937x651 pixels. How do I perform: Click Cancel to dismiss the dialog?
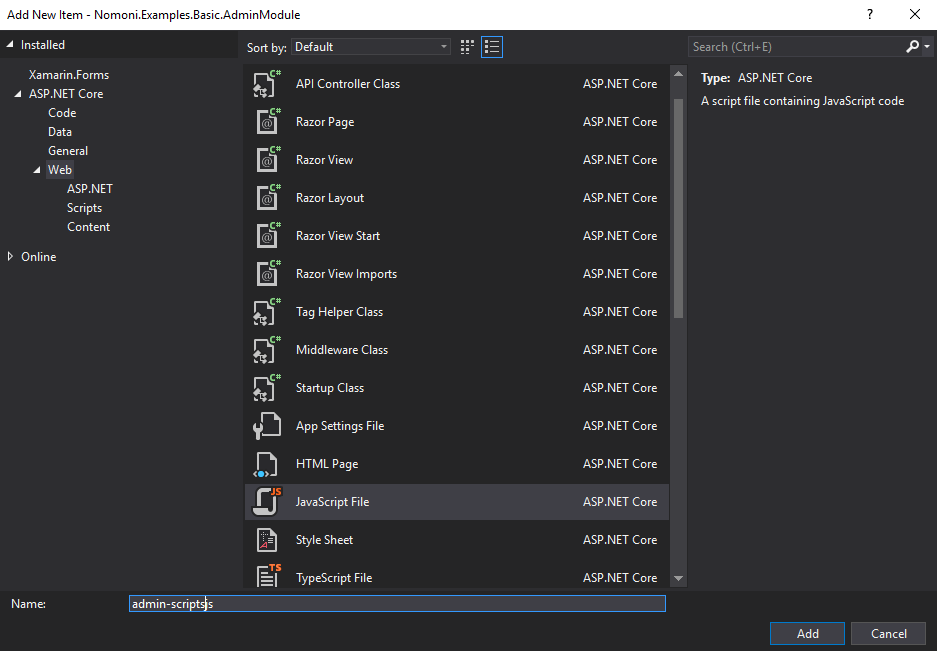pyautogui.click(x=888, y=633)
